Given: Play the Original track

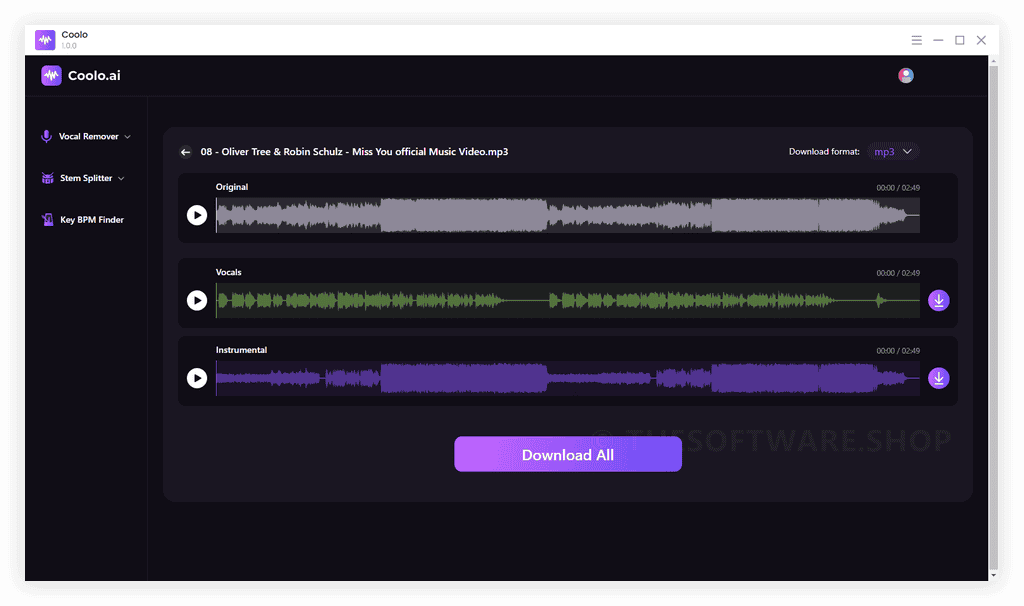Looking at the screenshot, I should point(197,215).
